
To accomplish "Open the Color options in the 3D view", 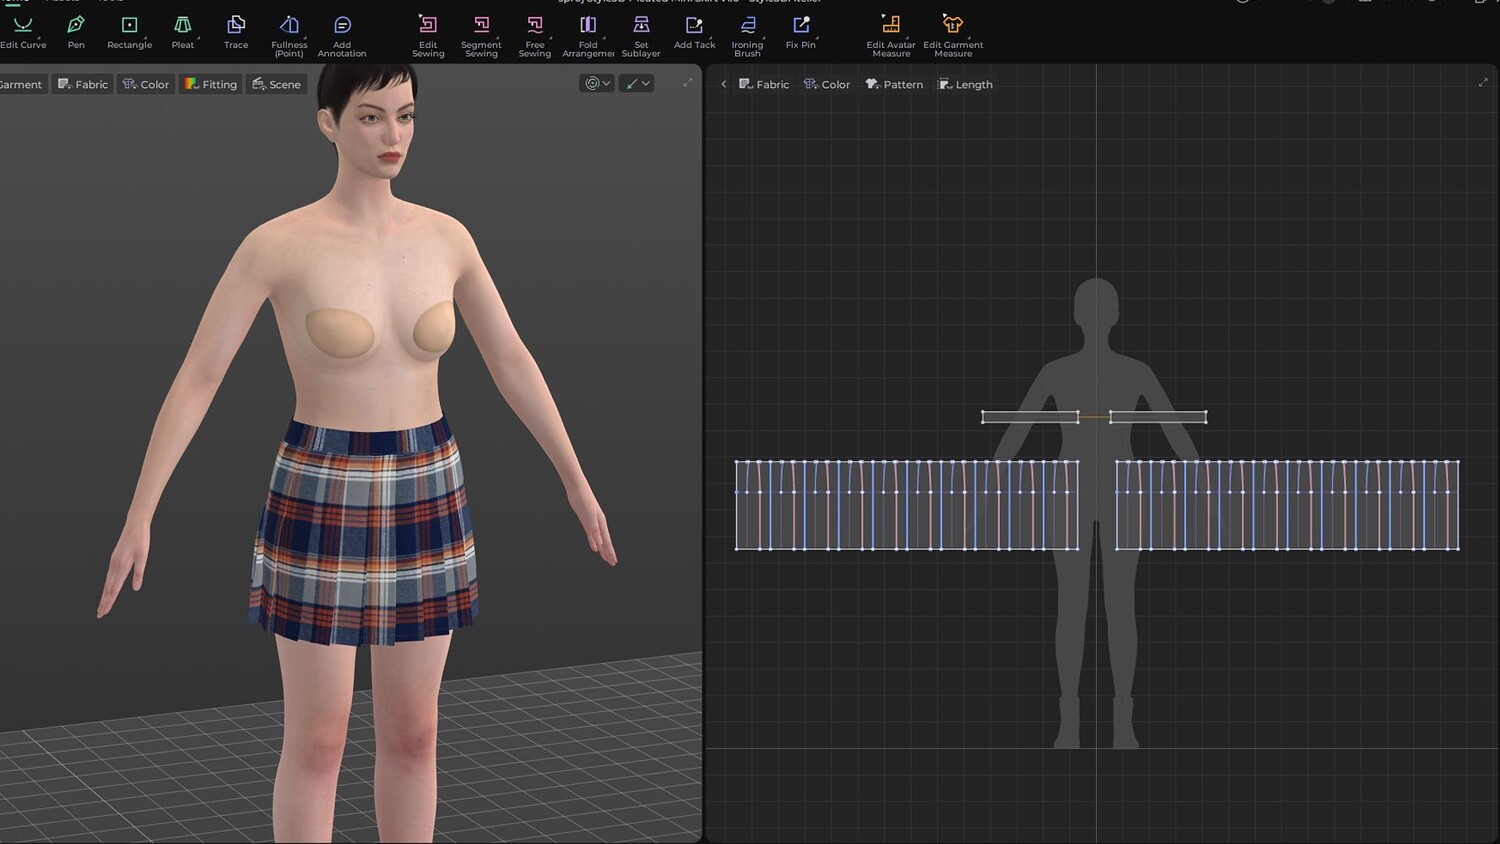I will pyautogui.click(x=146, y=85).
